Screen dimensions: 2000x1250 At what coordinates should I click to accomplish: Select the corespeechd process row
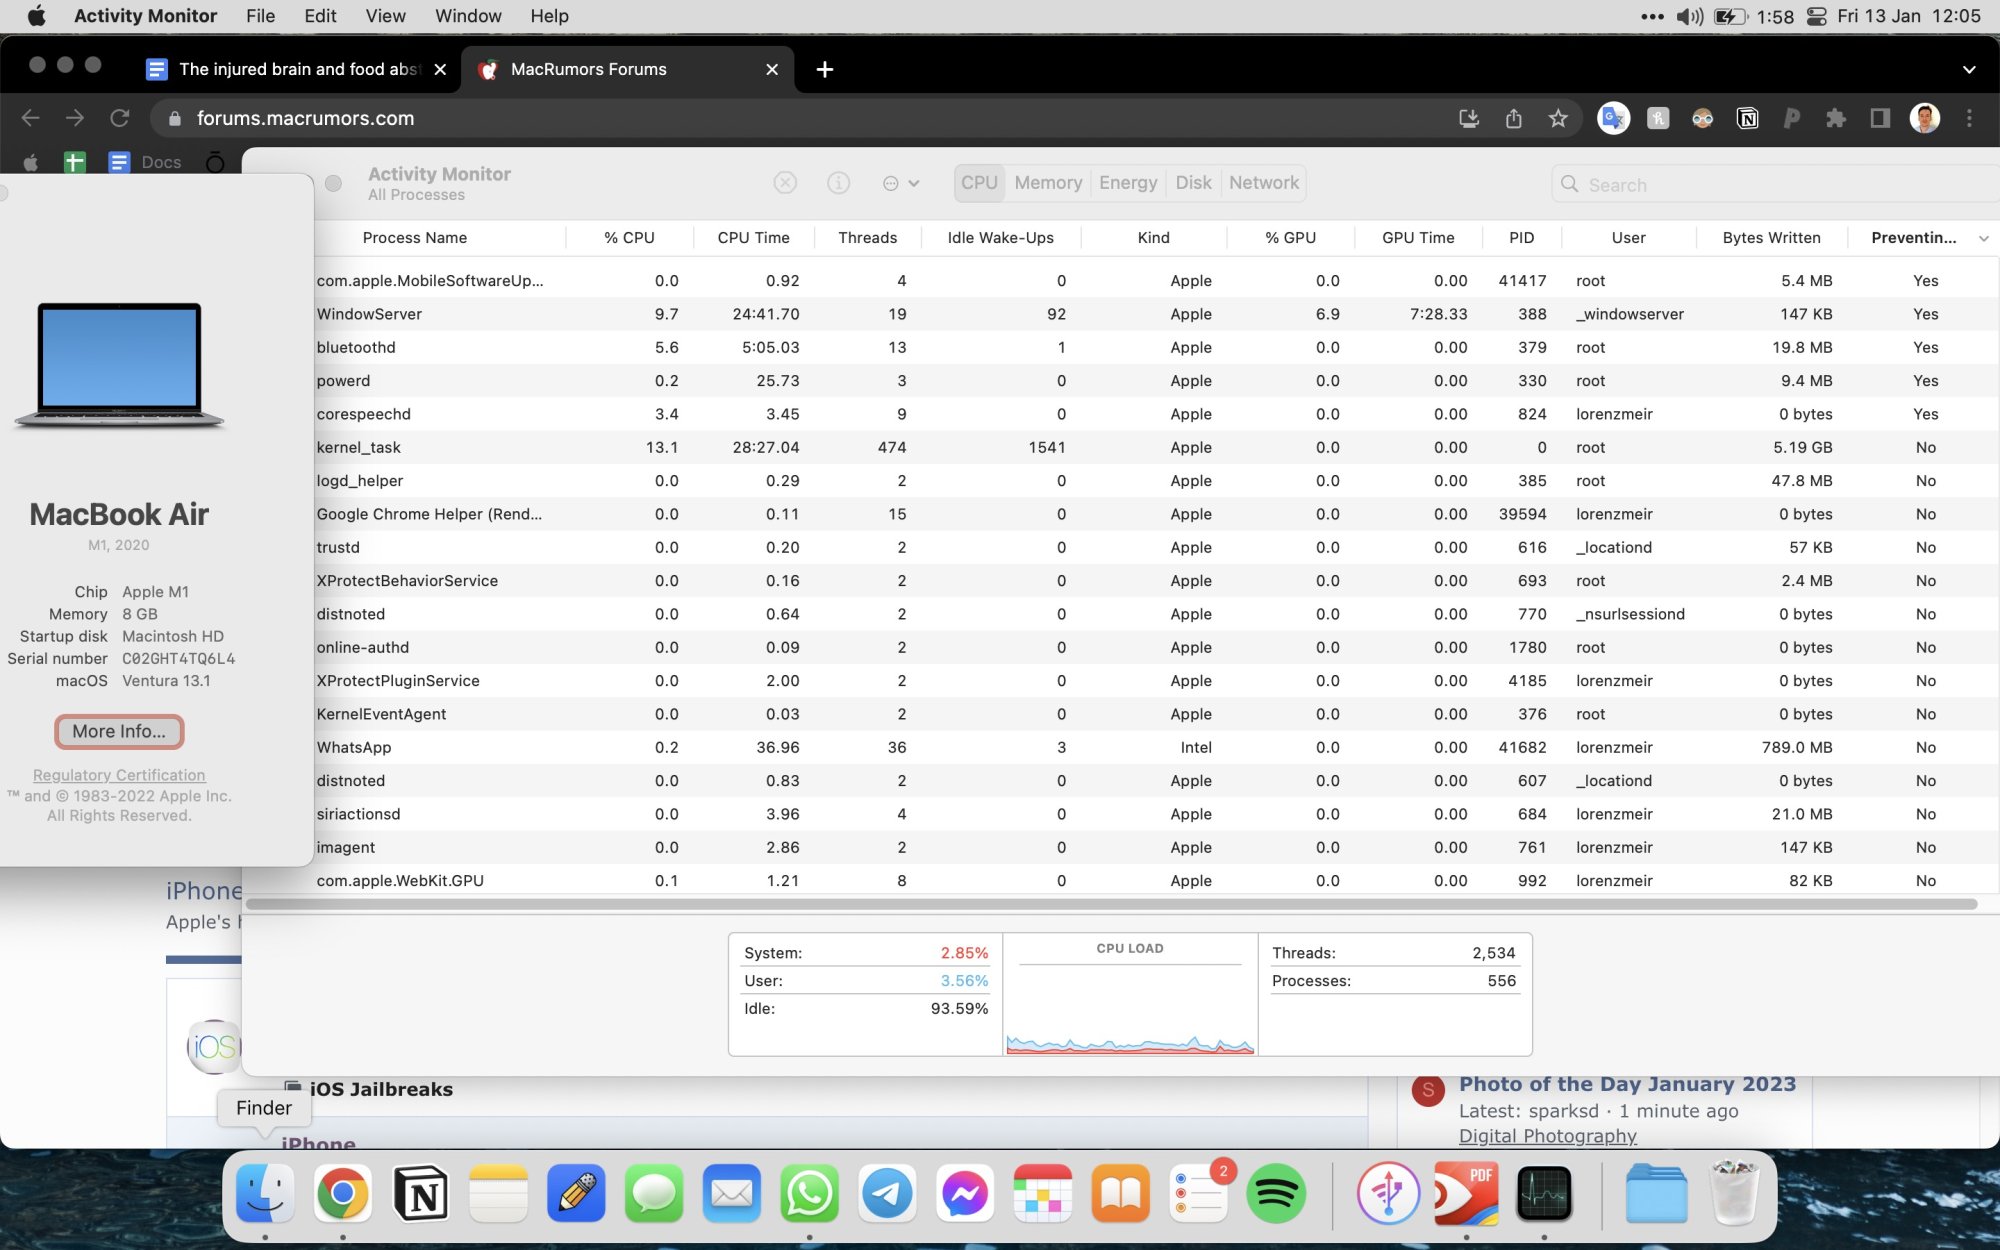point(1156,414)
